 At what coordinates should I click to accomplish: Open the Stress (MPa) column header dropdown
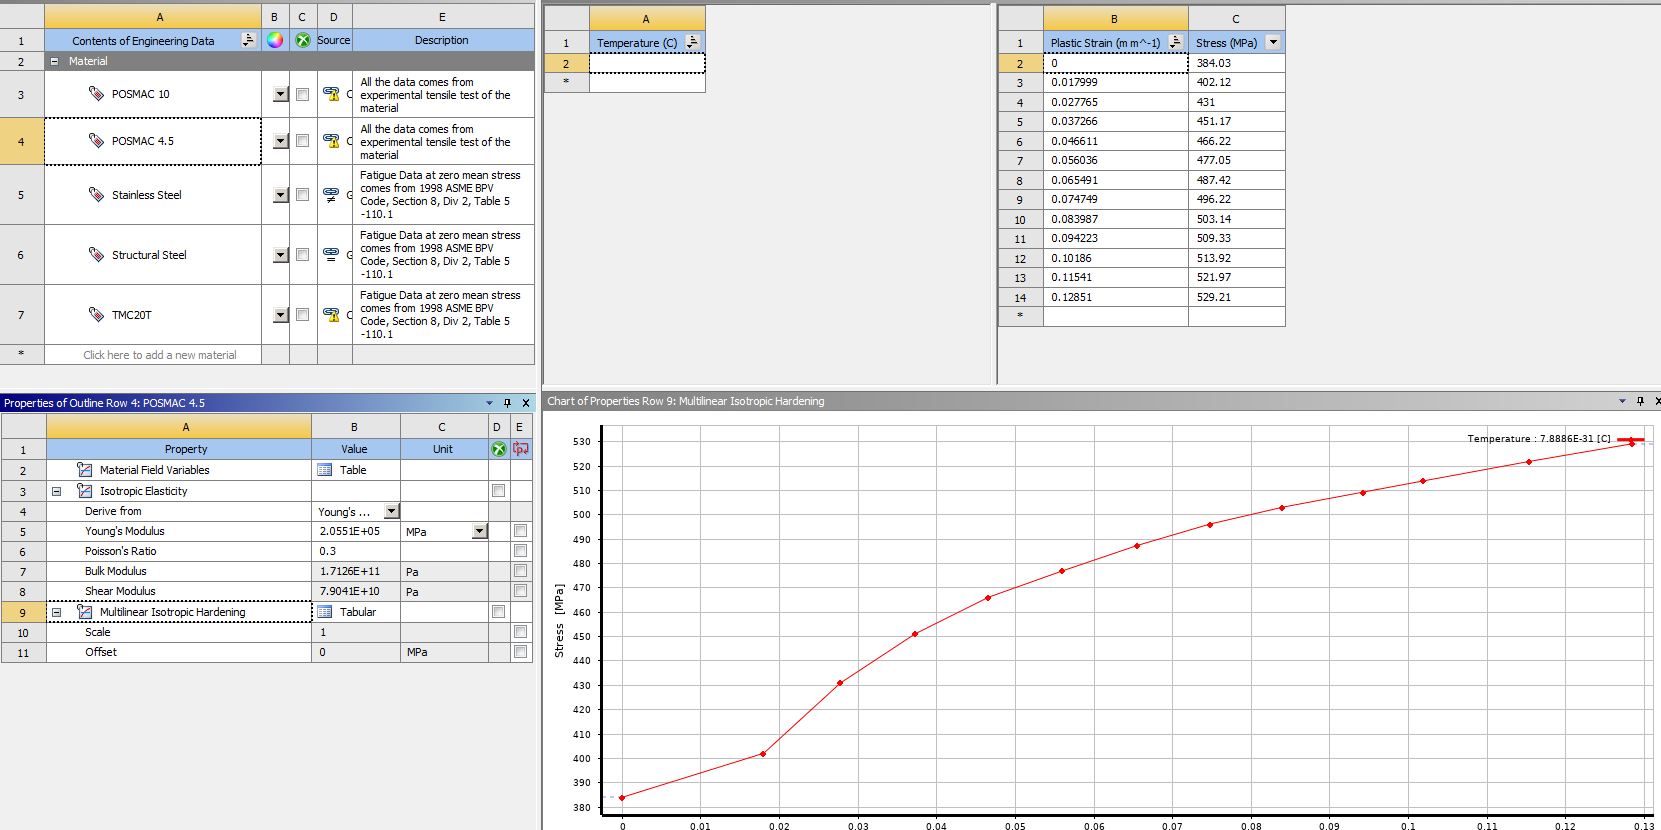point(1273,42)
